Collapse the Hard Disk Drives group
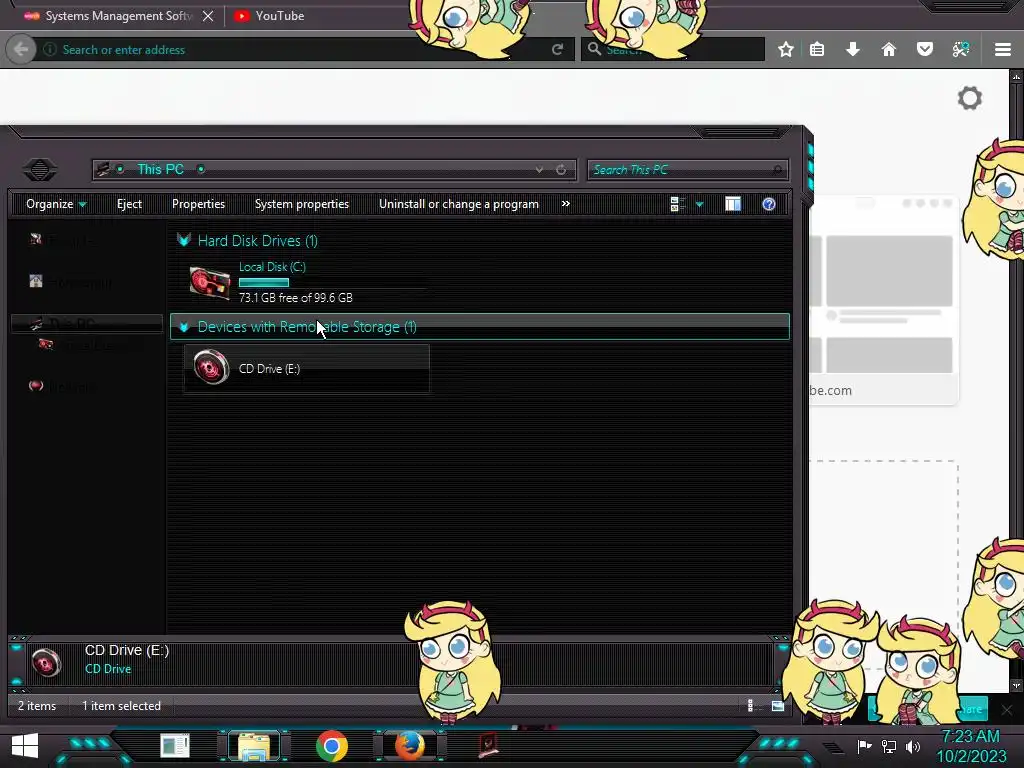This screenshot has width=1024, height=768. click(184, 240)
